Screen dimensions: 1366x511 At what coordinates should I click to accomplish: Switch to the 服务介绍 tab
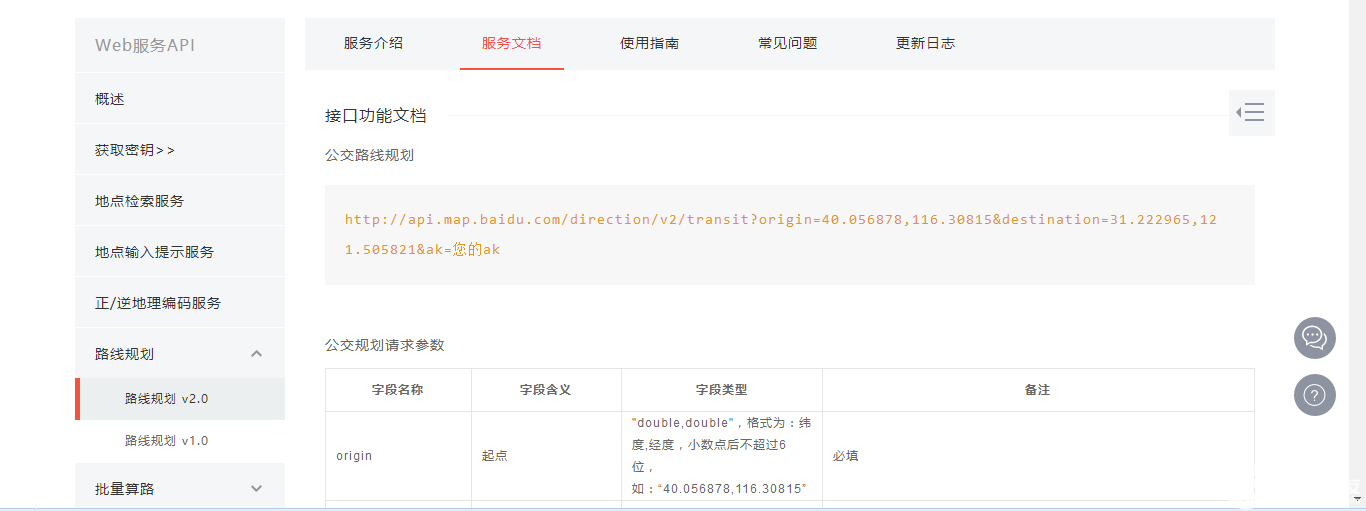click(373, 43)
